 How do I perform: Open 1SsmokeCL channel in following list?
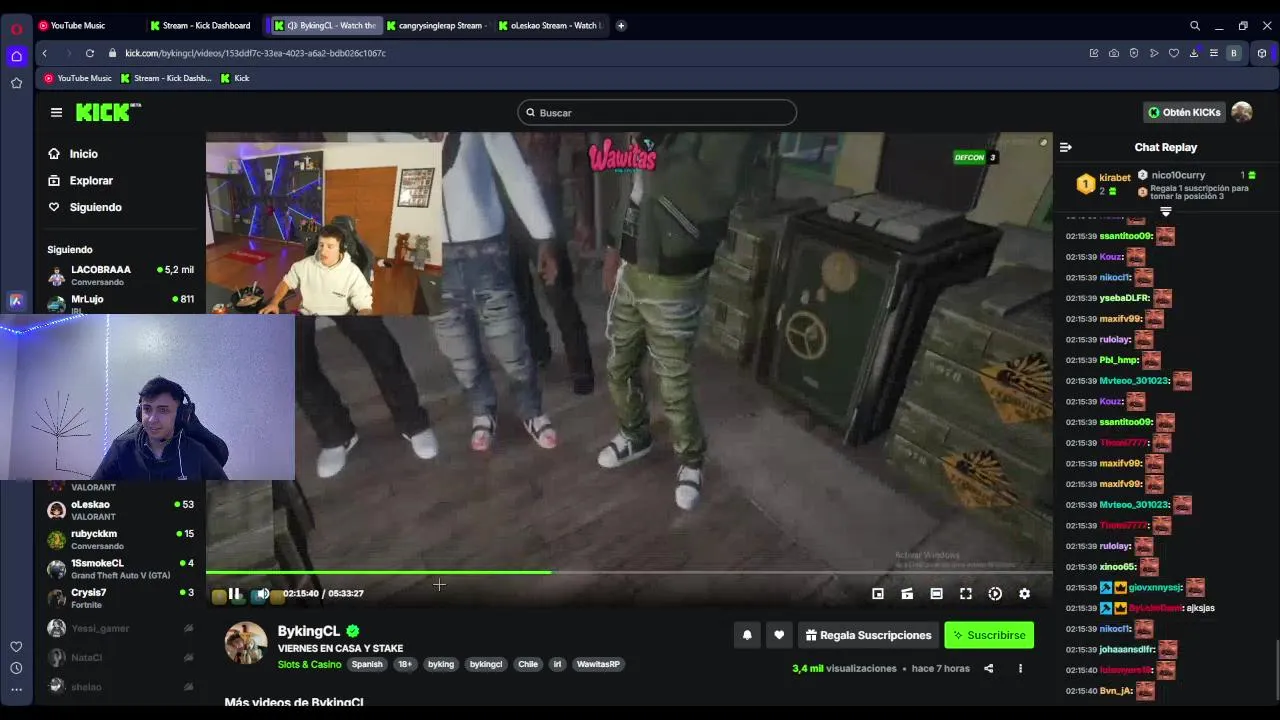click(120, 568)
